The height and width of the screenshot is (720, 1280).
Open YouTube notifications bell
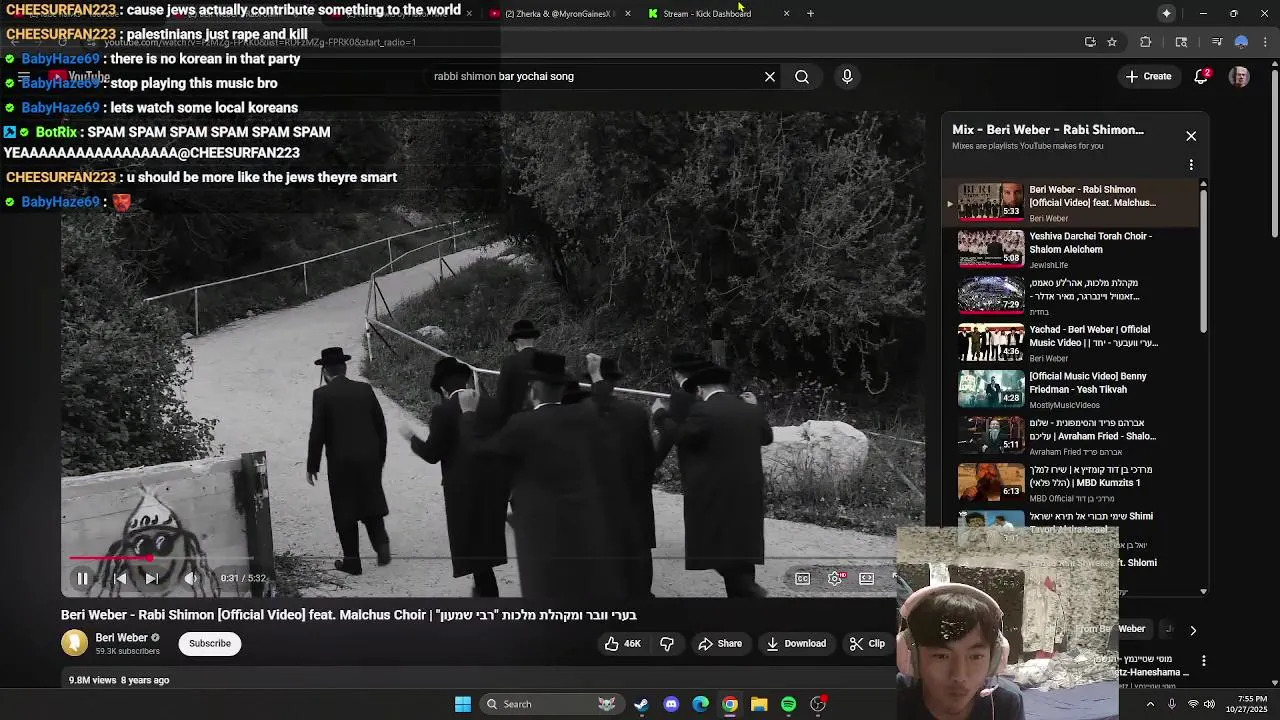(1202, 76)
